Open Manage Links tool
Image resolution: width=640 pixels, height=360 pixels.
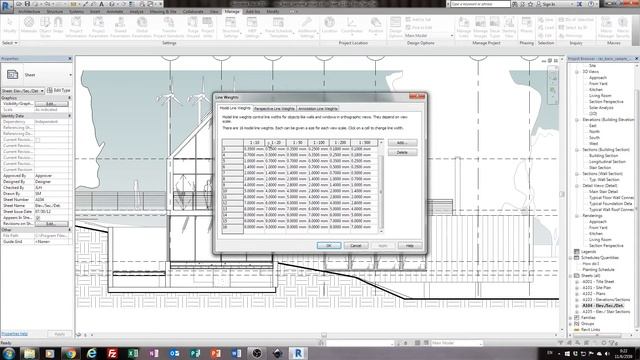pos(464,27)
